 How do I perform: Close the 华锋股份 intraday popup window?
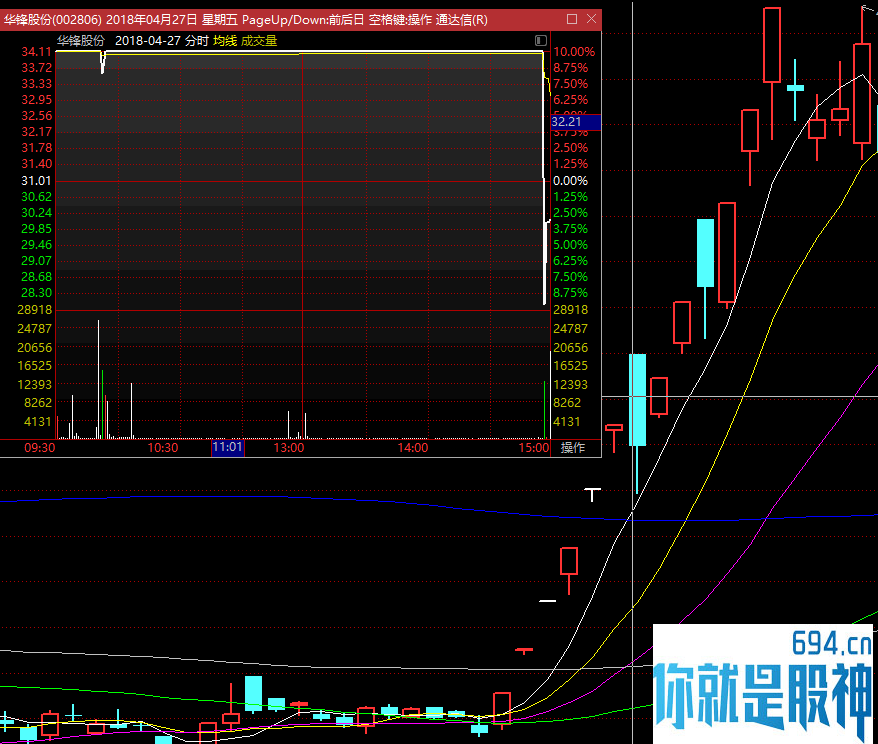click(x=591, y=19)
